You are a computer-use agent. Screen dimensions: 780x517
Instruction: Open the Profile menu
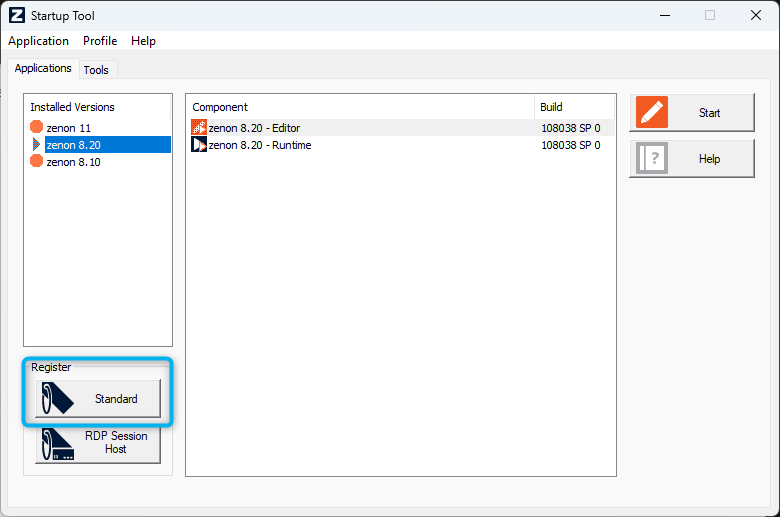(100, 41)
